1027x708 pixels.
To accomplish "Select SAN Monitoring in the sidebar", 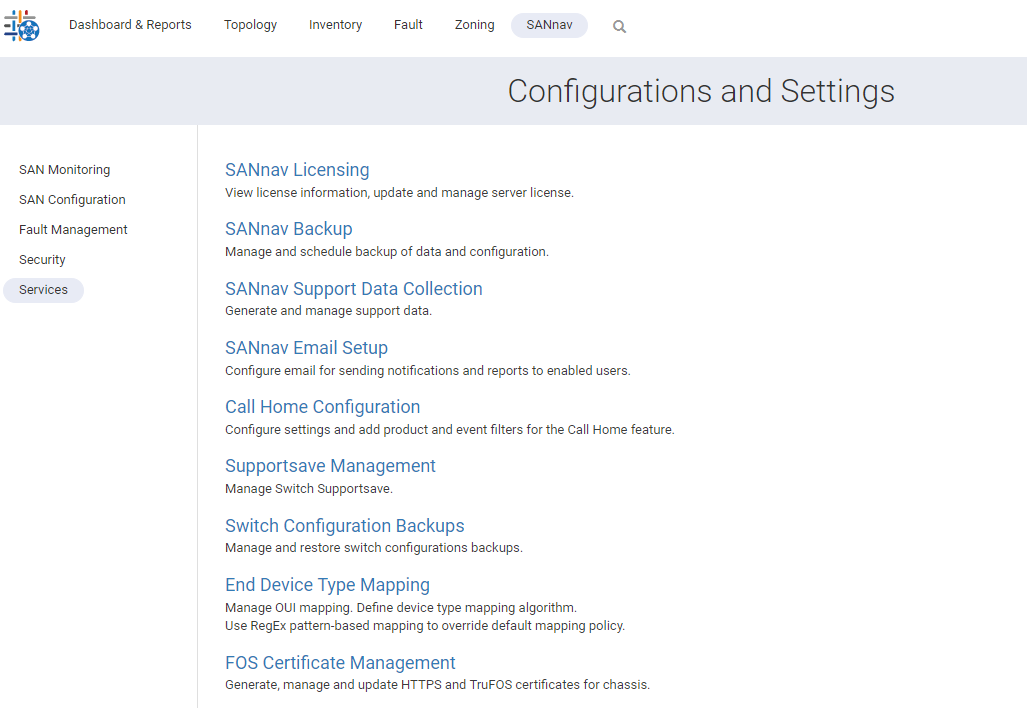I will pos(64,169).
